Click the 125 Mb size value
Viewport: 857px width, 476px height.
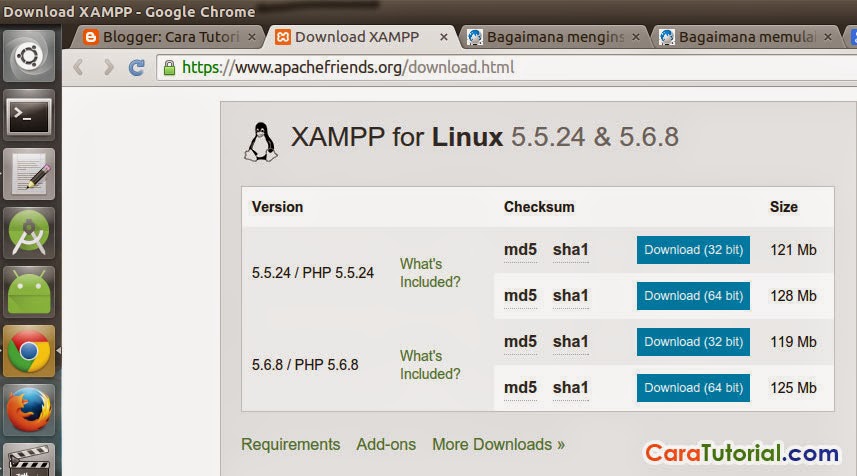tap(793, 387)
